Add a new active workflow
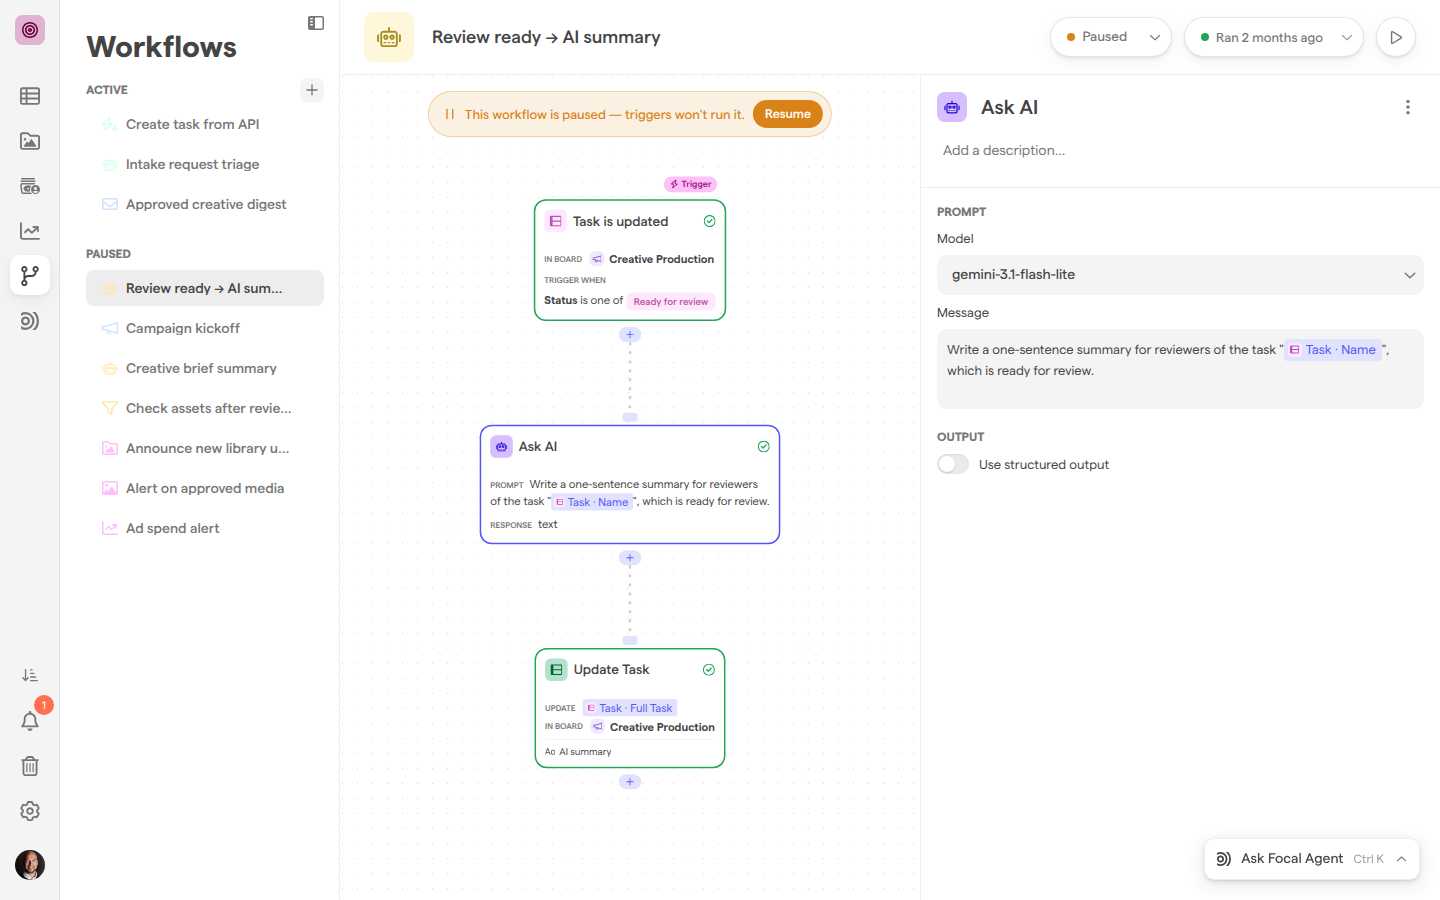 click(x=312, y=90)
